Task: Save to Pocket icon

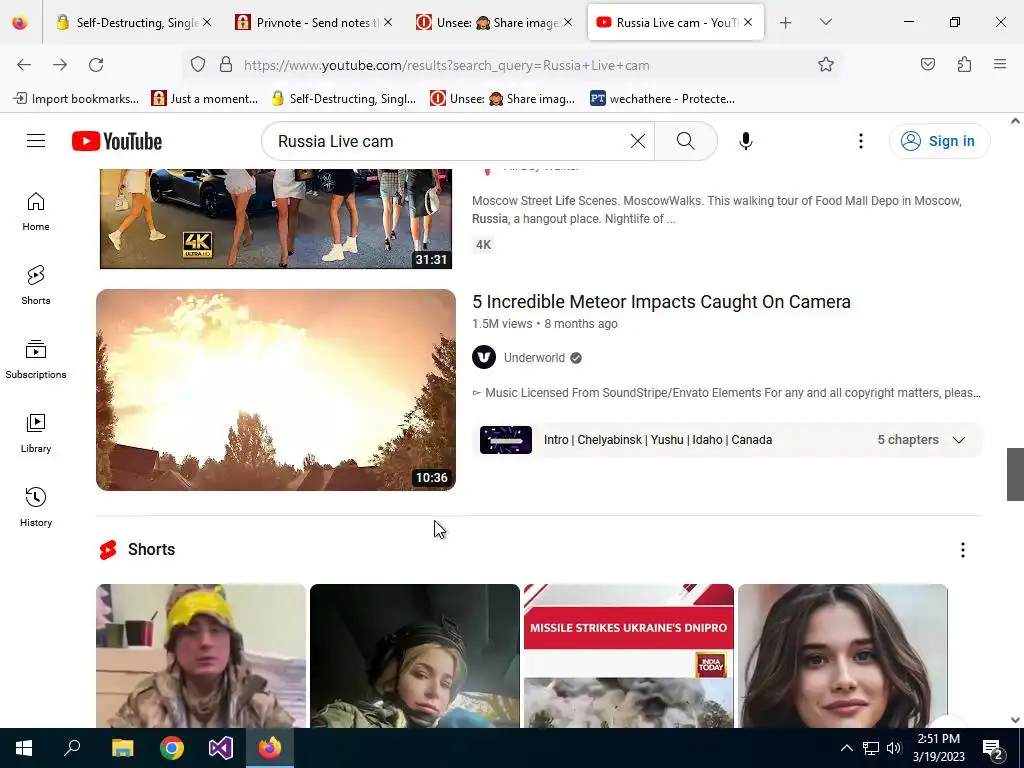Action: pos(927,65)
